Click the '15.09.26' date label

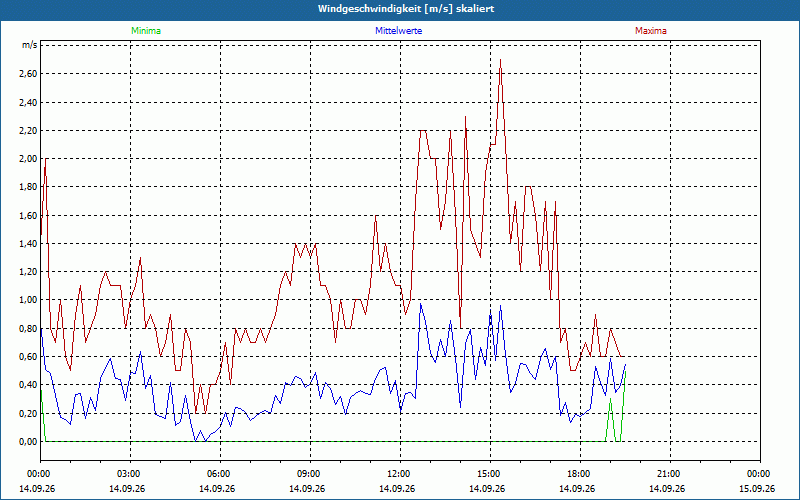tap(757, 488)
